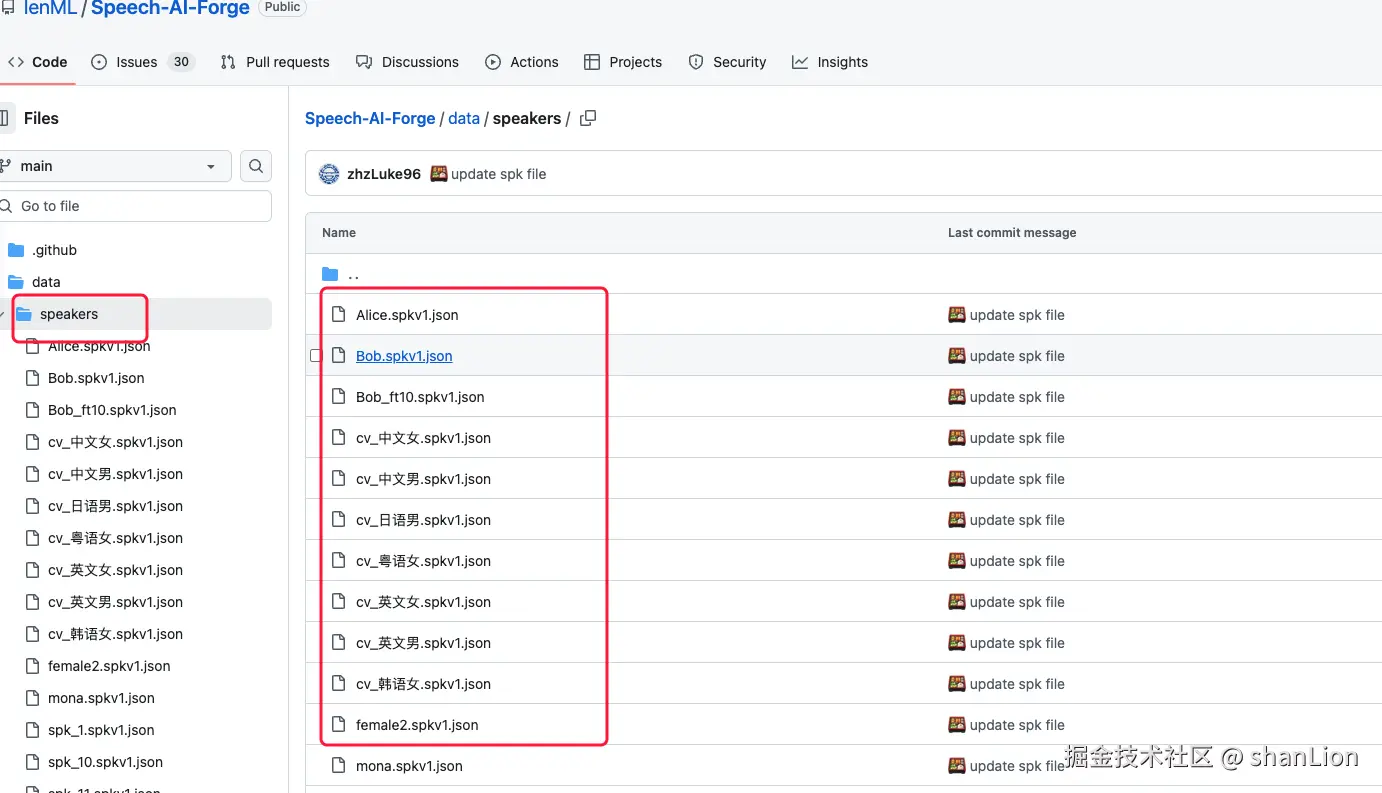1382x793 pixels.
Task: Open cv_韩语女.spkv1.json in the file tree
Action: click(x=115, y=634)
